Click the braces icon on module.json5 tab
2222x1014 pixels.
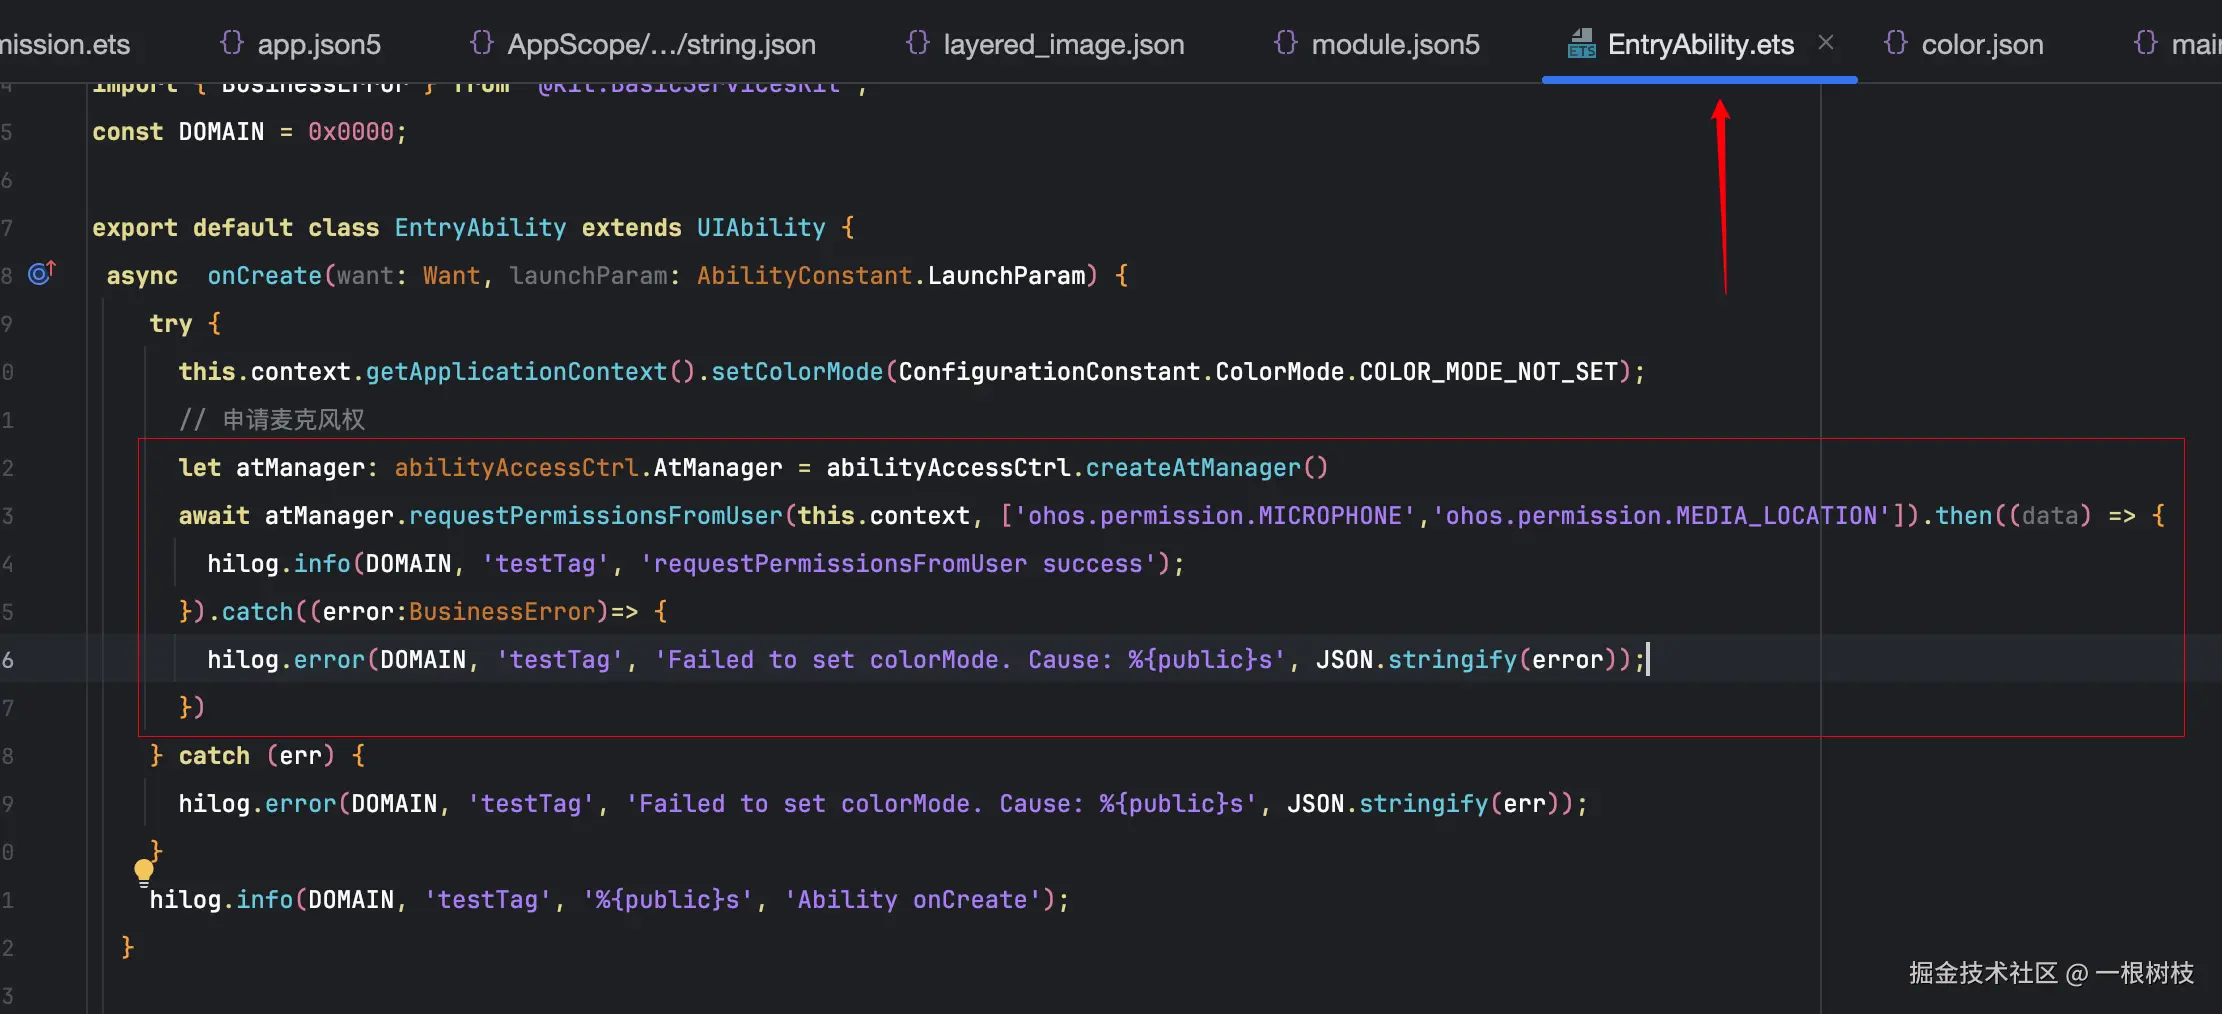click(x=1285, y=43)
